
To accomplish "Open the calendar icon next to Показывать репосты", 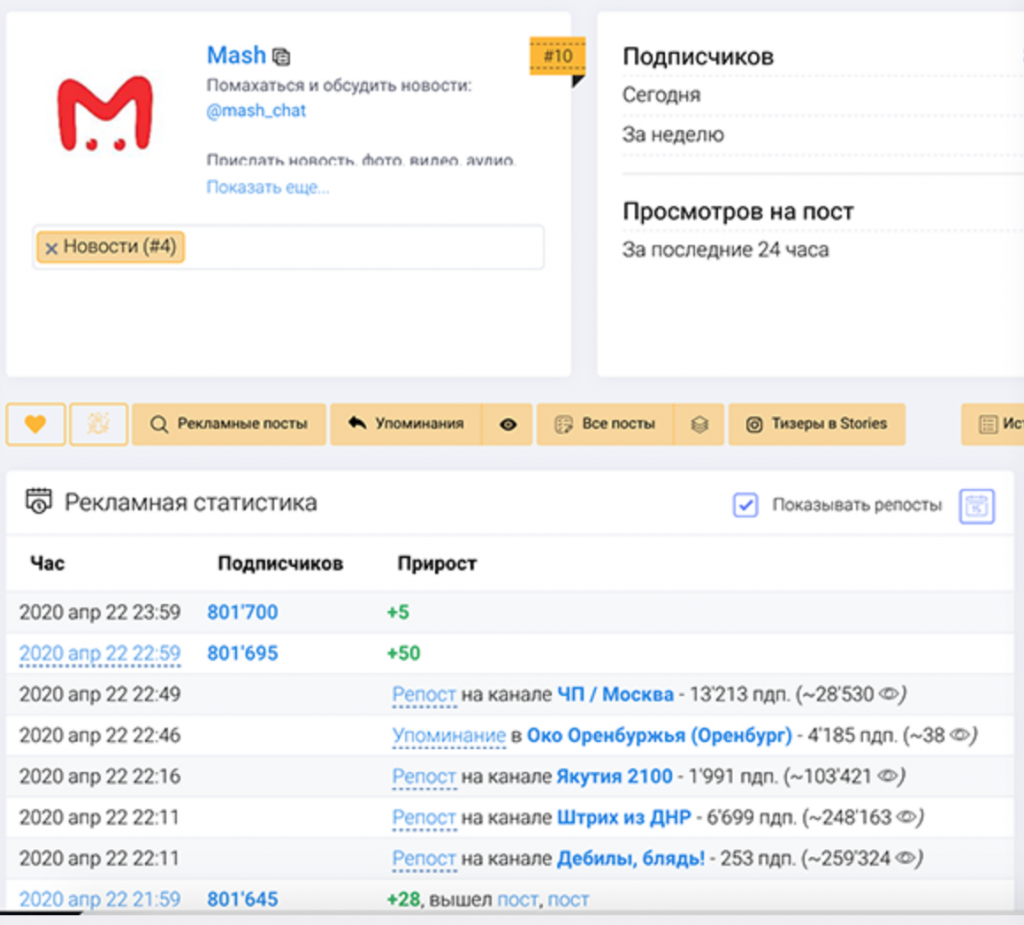I will [x=976, y=506].
